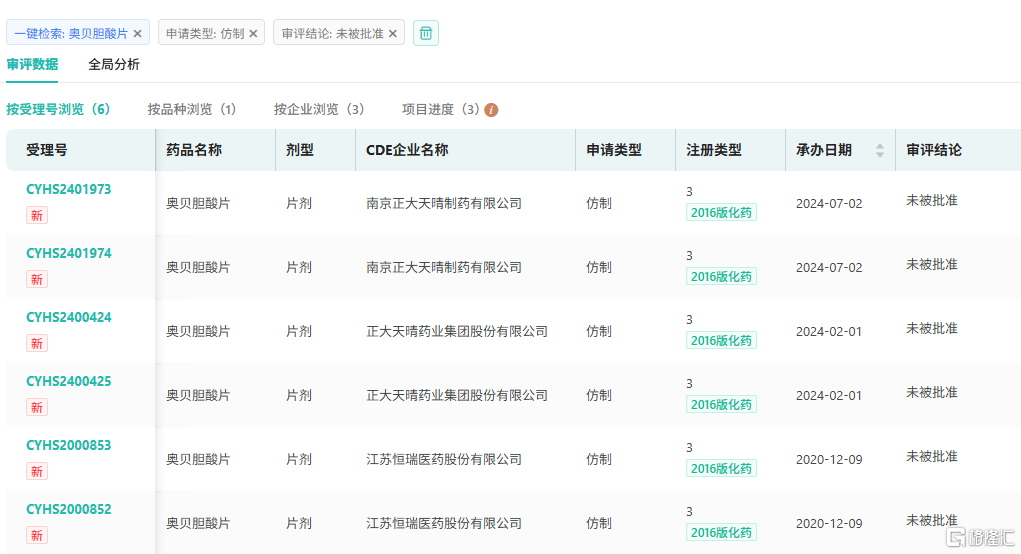The image size is (1021, 554).
Task: Click 新 badge under CYHS2400424
Action: (36, 343)
